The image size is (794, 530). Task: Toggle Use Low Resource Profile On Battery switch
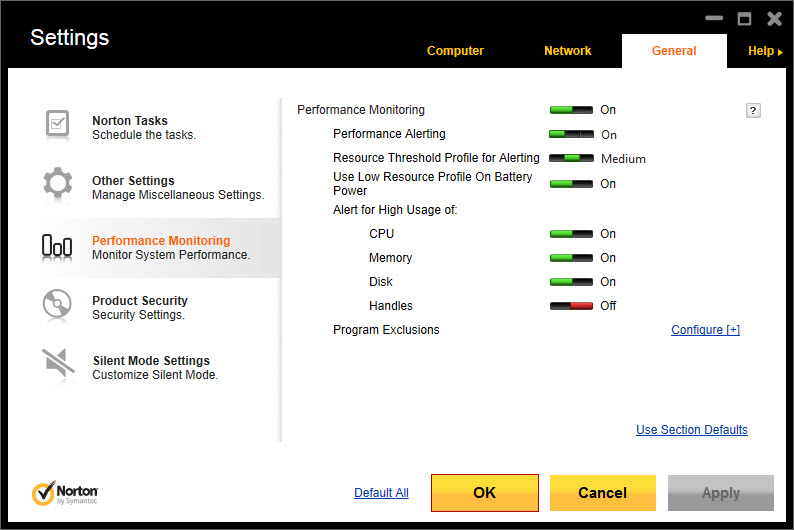[571, 184]
